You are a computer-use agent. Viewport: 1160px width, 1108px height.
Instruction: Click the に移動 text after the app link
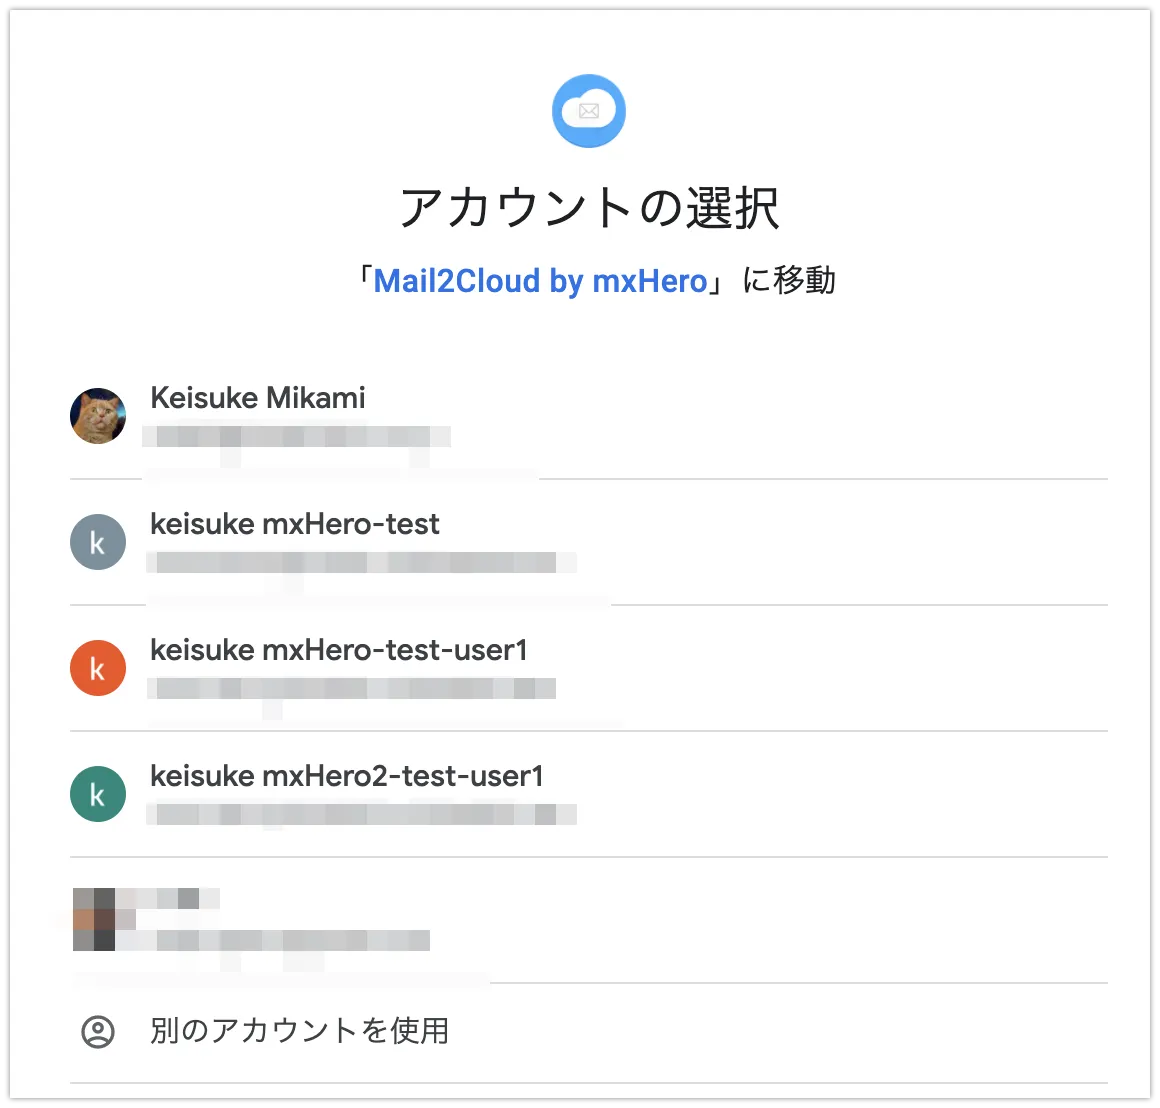(x=788, y=281)
